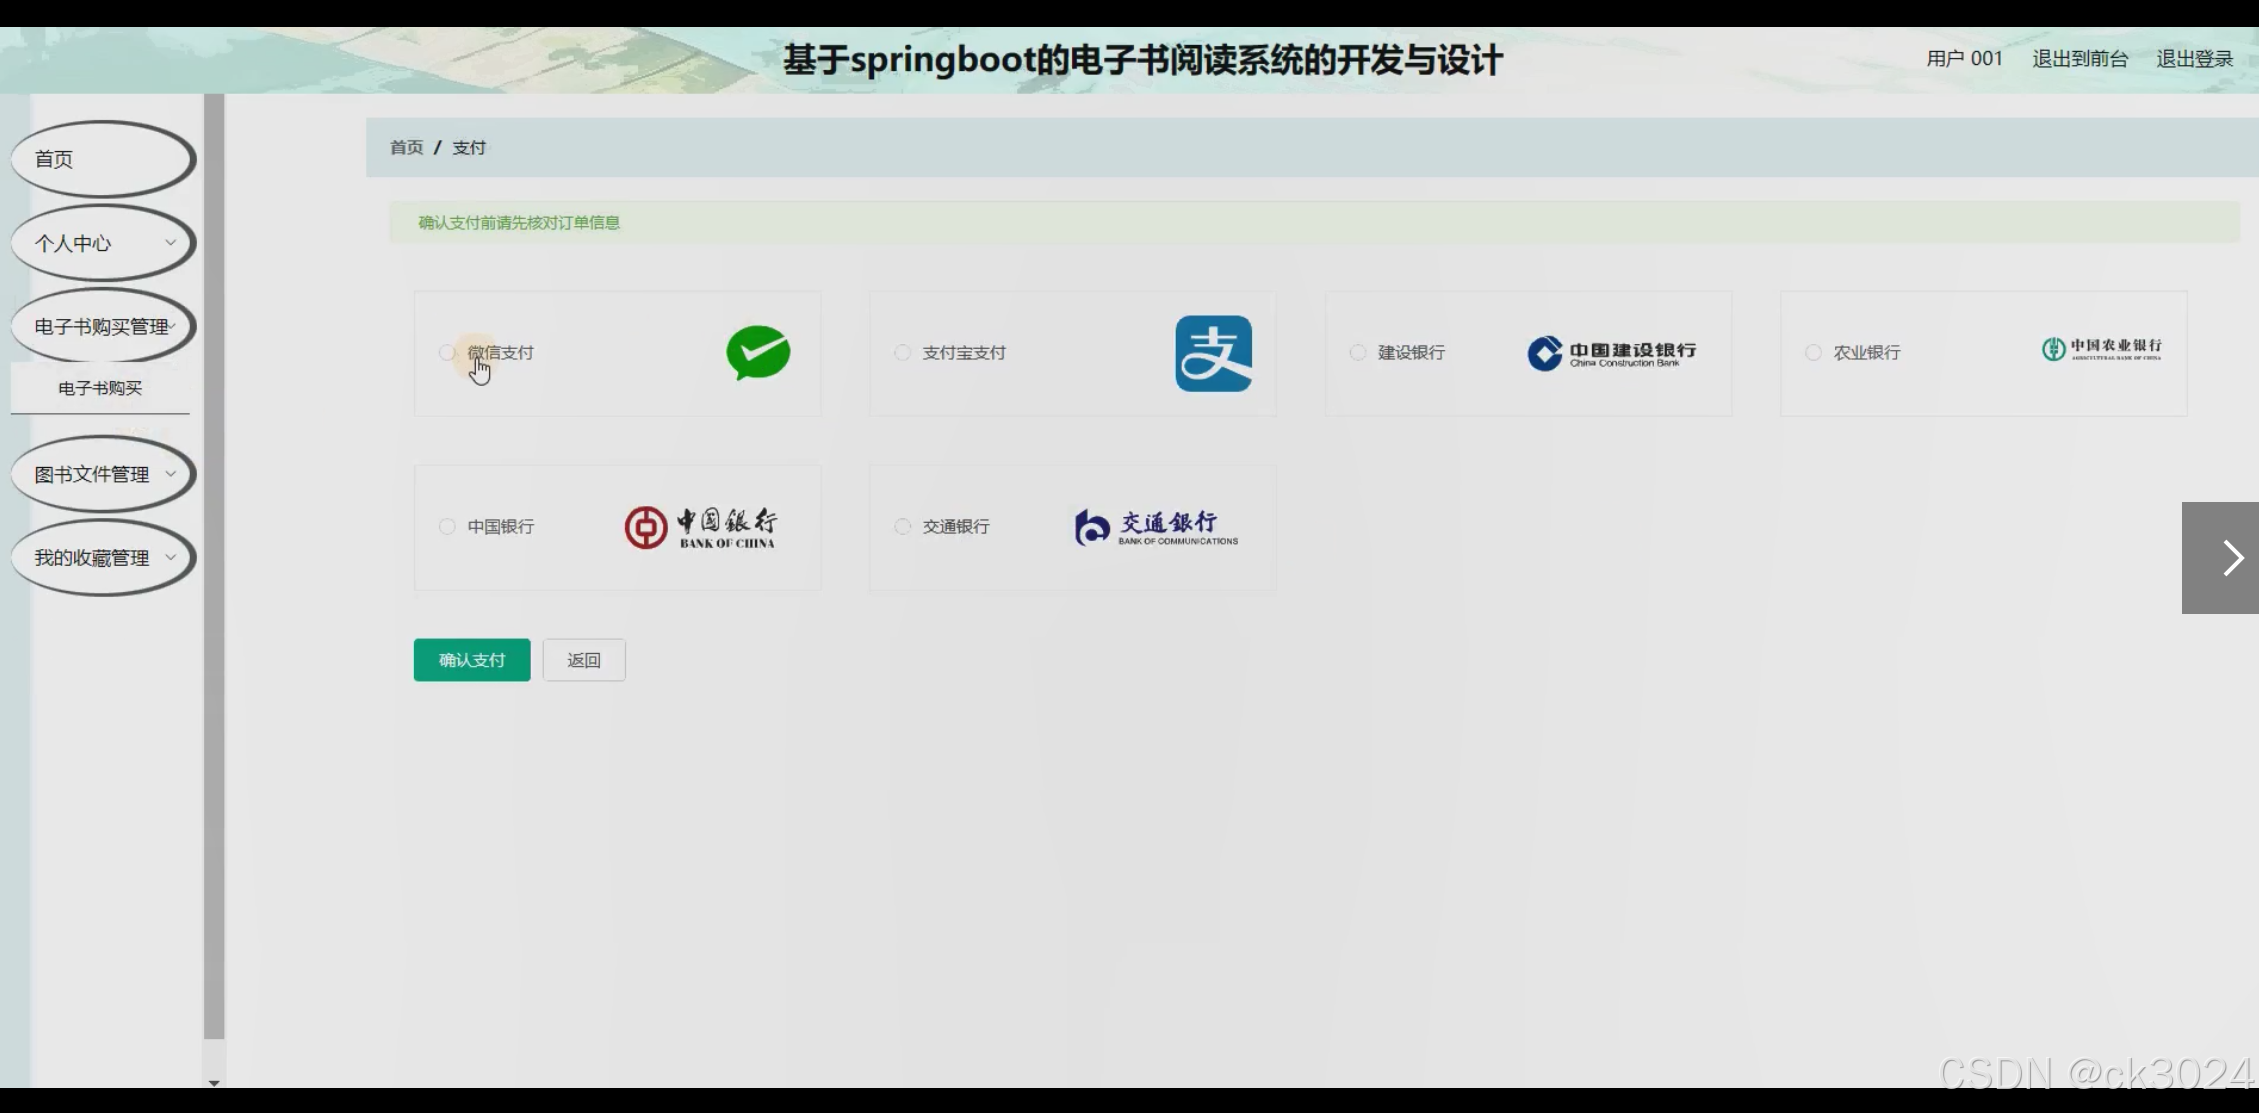This screenshot has width=2259, height=1113.
Task: Expand the 个人中心 sidebar menu
Action: (x=102, y=243)
